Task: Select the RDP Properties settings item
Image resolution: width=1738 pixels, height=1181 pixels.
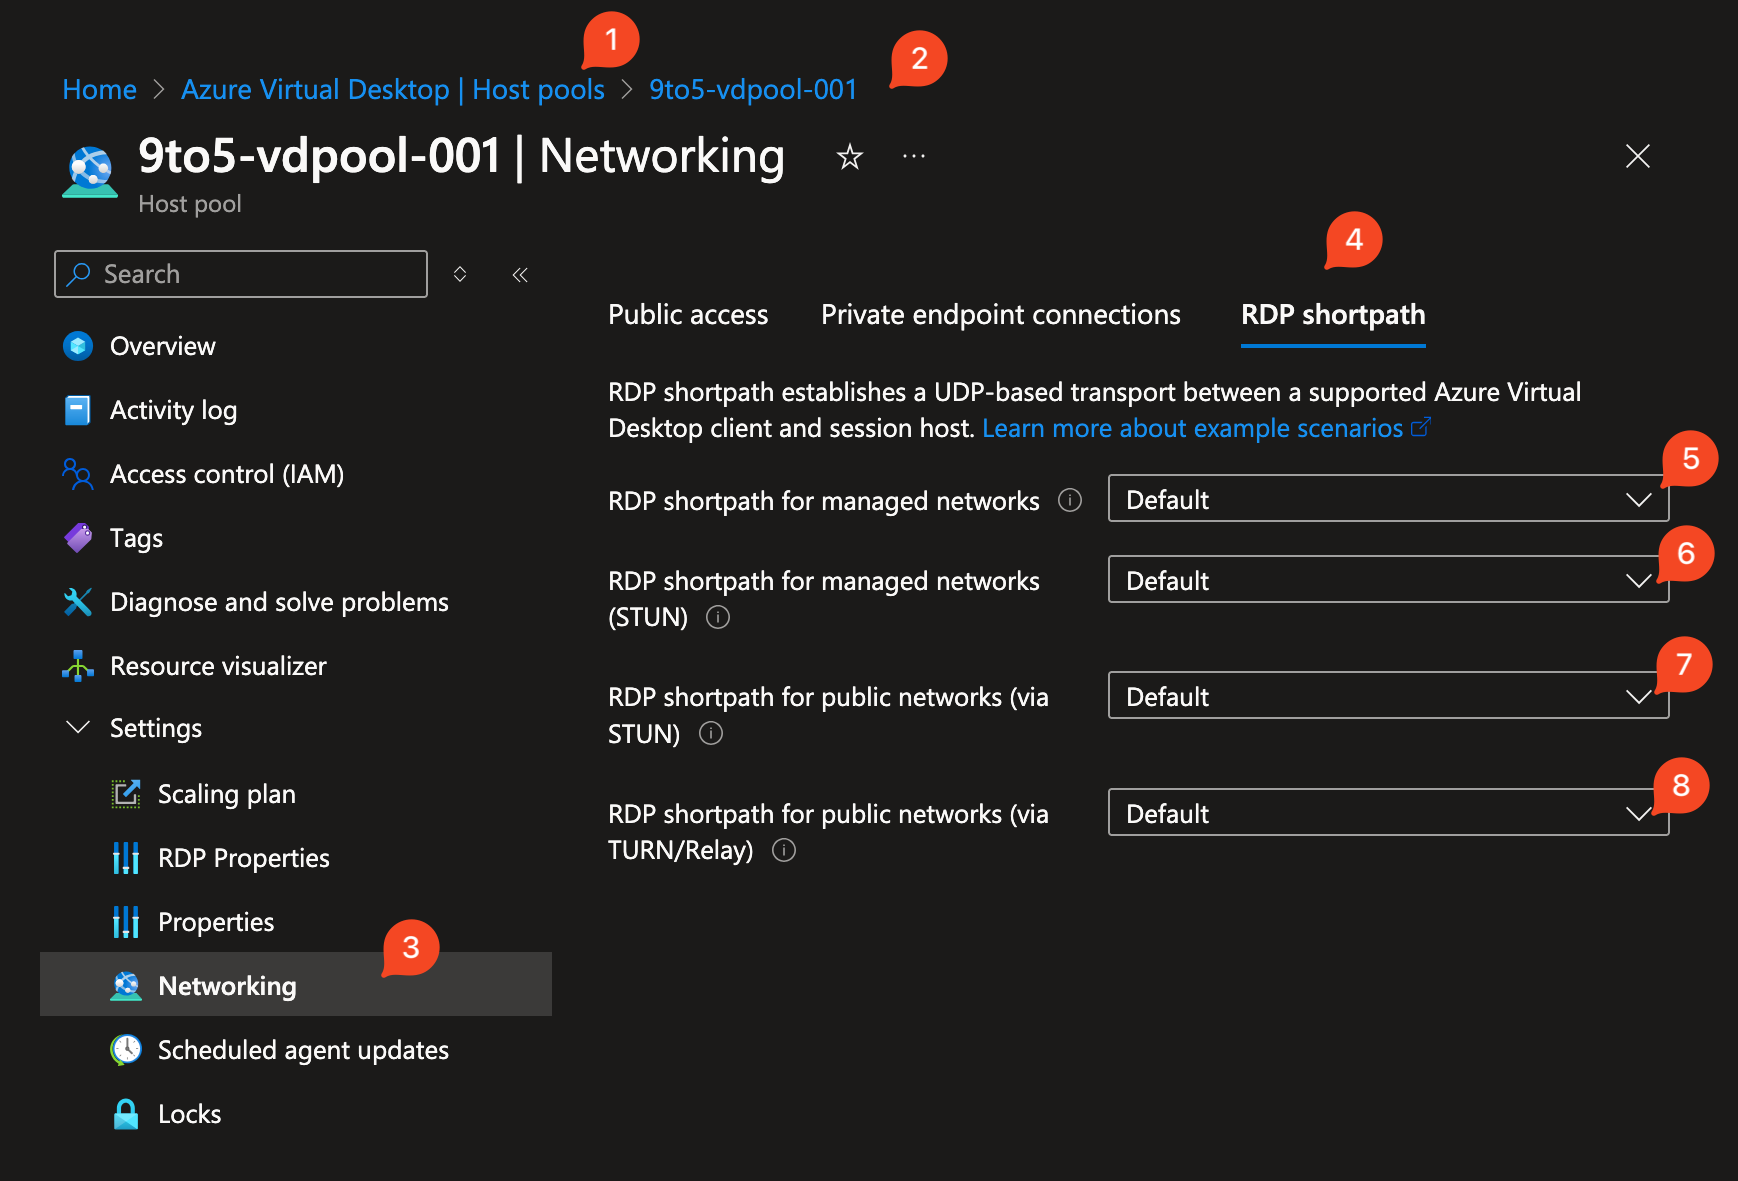Action: [x=243, y=857]
